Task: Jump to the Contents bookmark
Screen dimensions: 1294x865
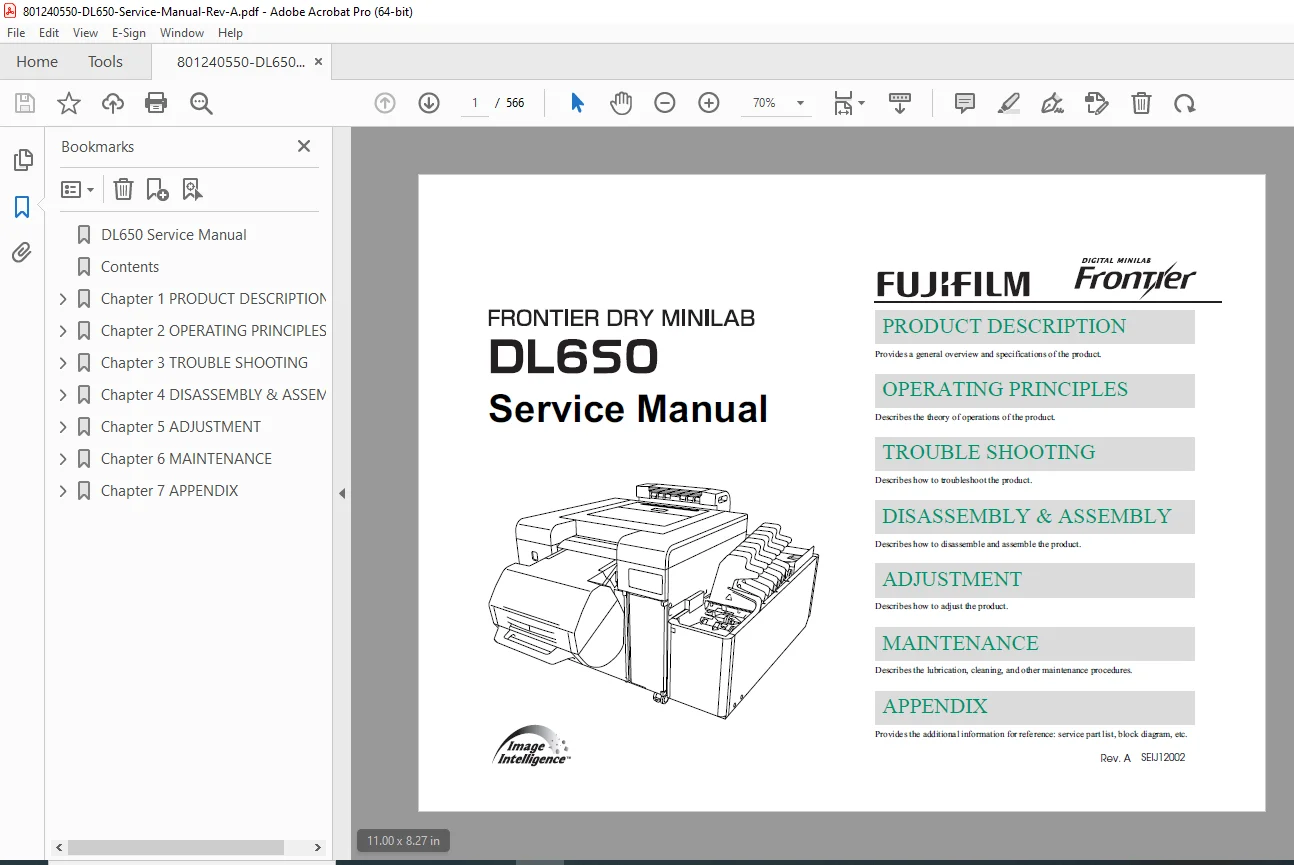Action: click(130, 267)
